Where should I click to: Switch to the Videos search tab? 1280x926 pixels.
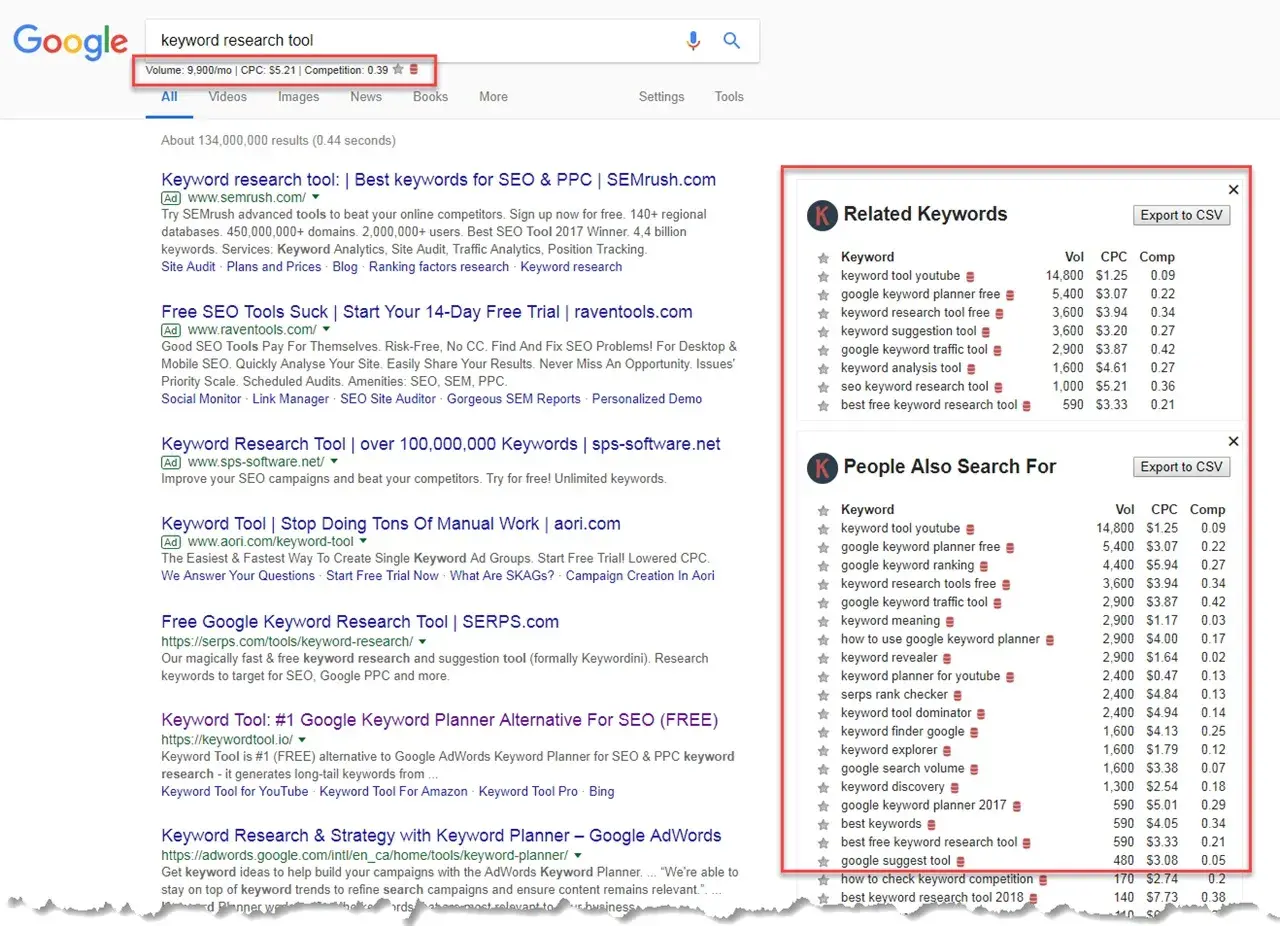228,97
